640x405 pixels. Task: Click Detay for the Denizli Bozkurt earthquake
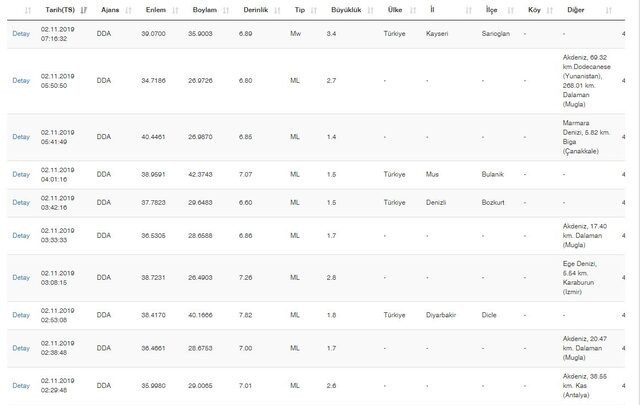[20, 202]
